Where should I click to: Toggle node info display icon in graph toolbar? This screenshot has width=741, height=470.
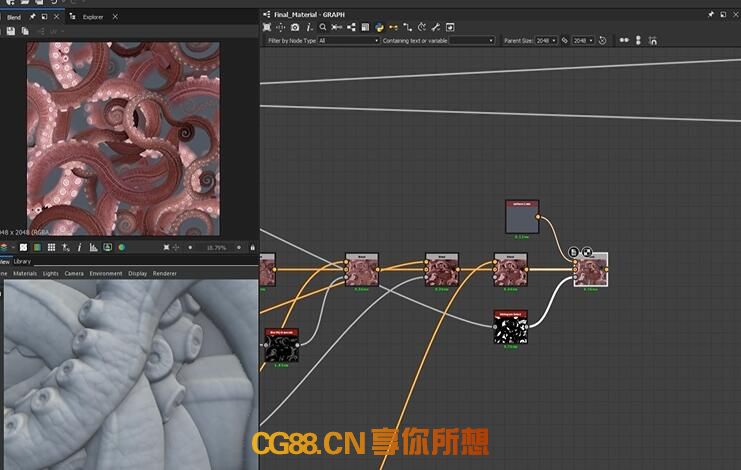click(309, 27)
